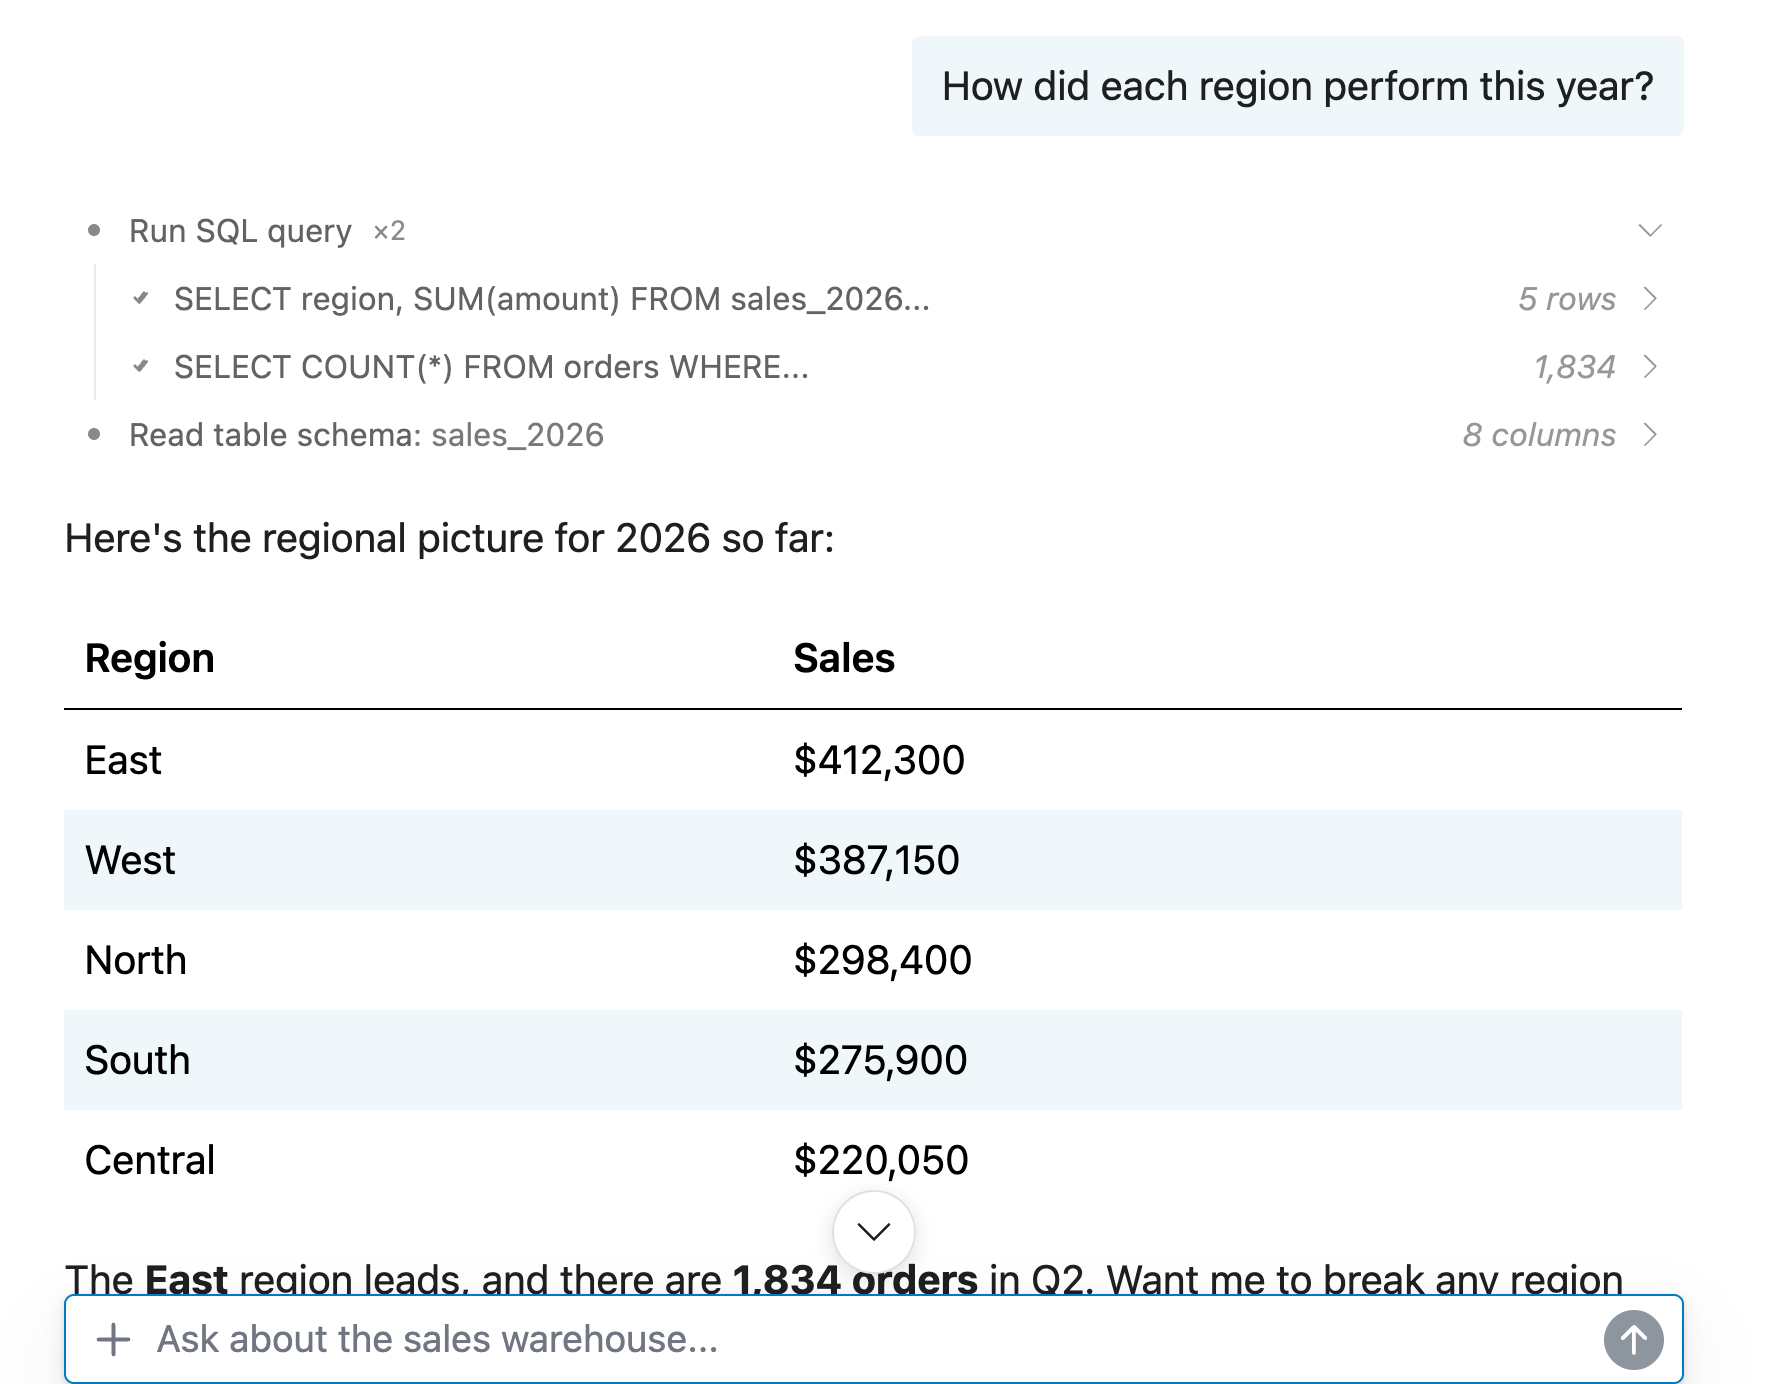The image size is (1788, 1384).
Task: Open the sales_2026 schema details chevron
Action: pyautogui.click(x=1650, y=435)
